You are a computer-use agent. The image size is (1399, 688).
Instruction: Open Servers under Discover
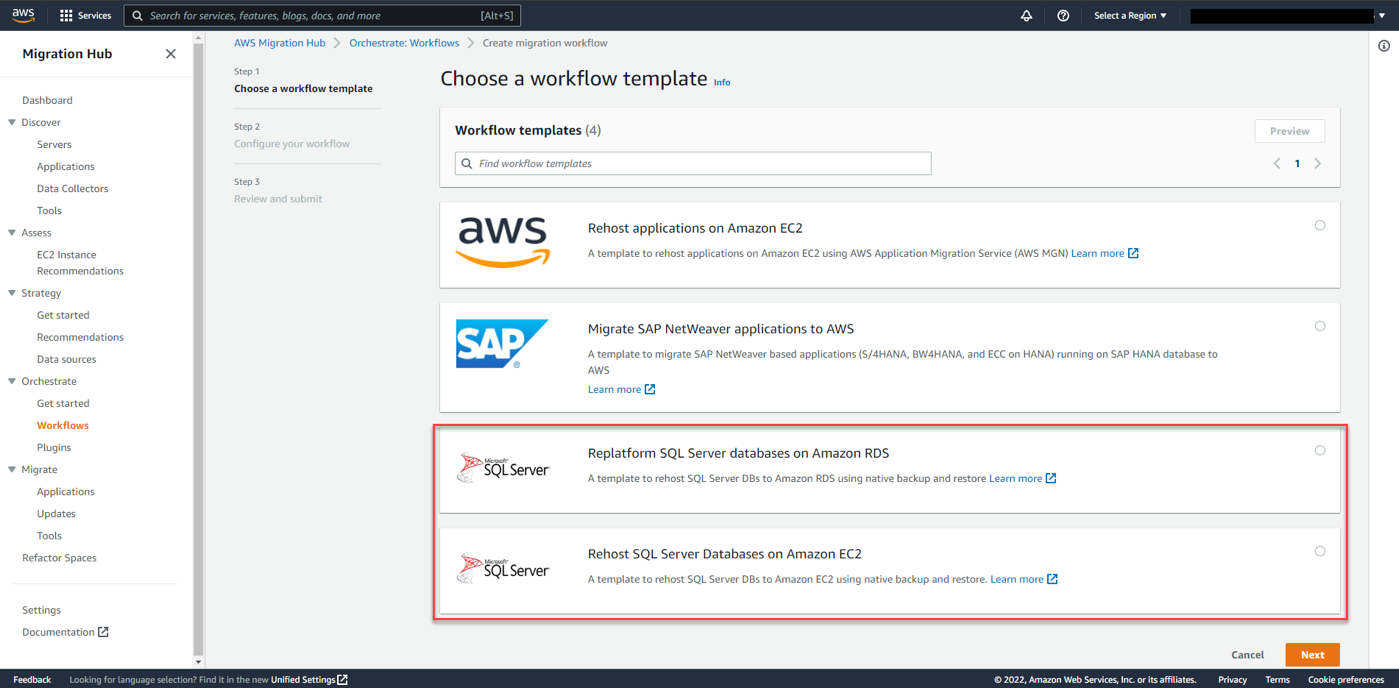(x=54, y=144)
